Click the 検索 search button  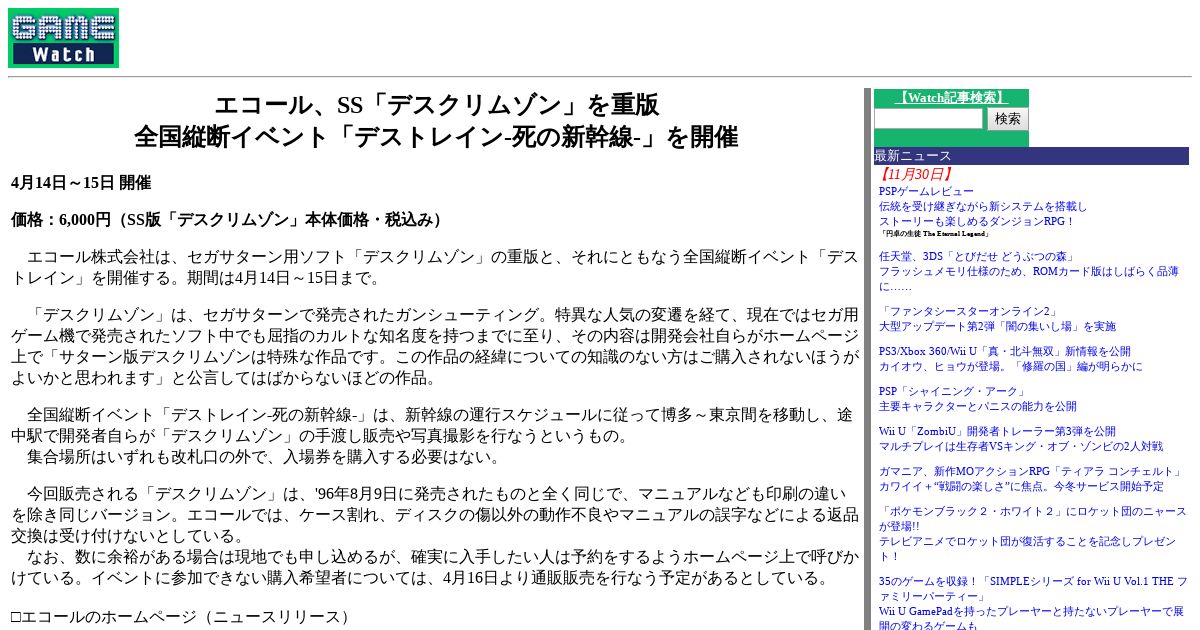click(x=1007, y=119)
